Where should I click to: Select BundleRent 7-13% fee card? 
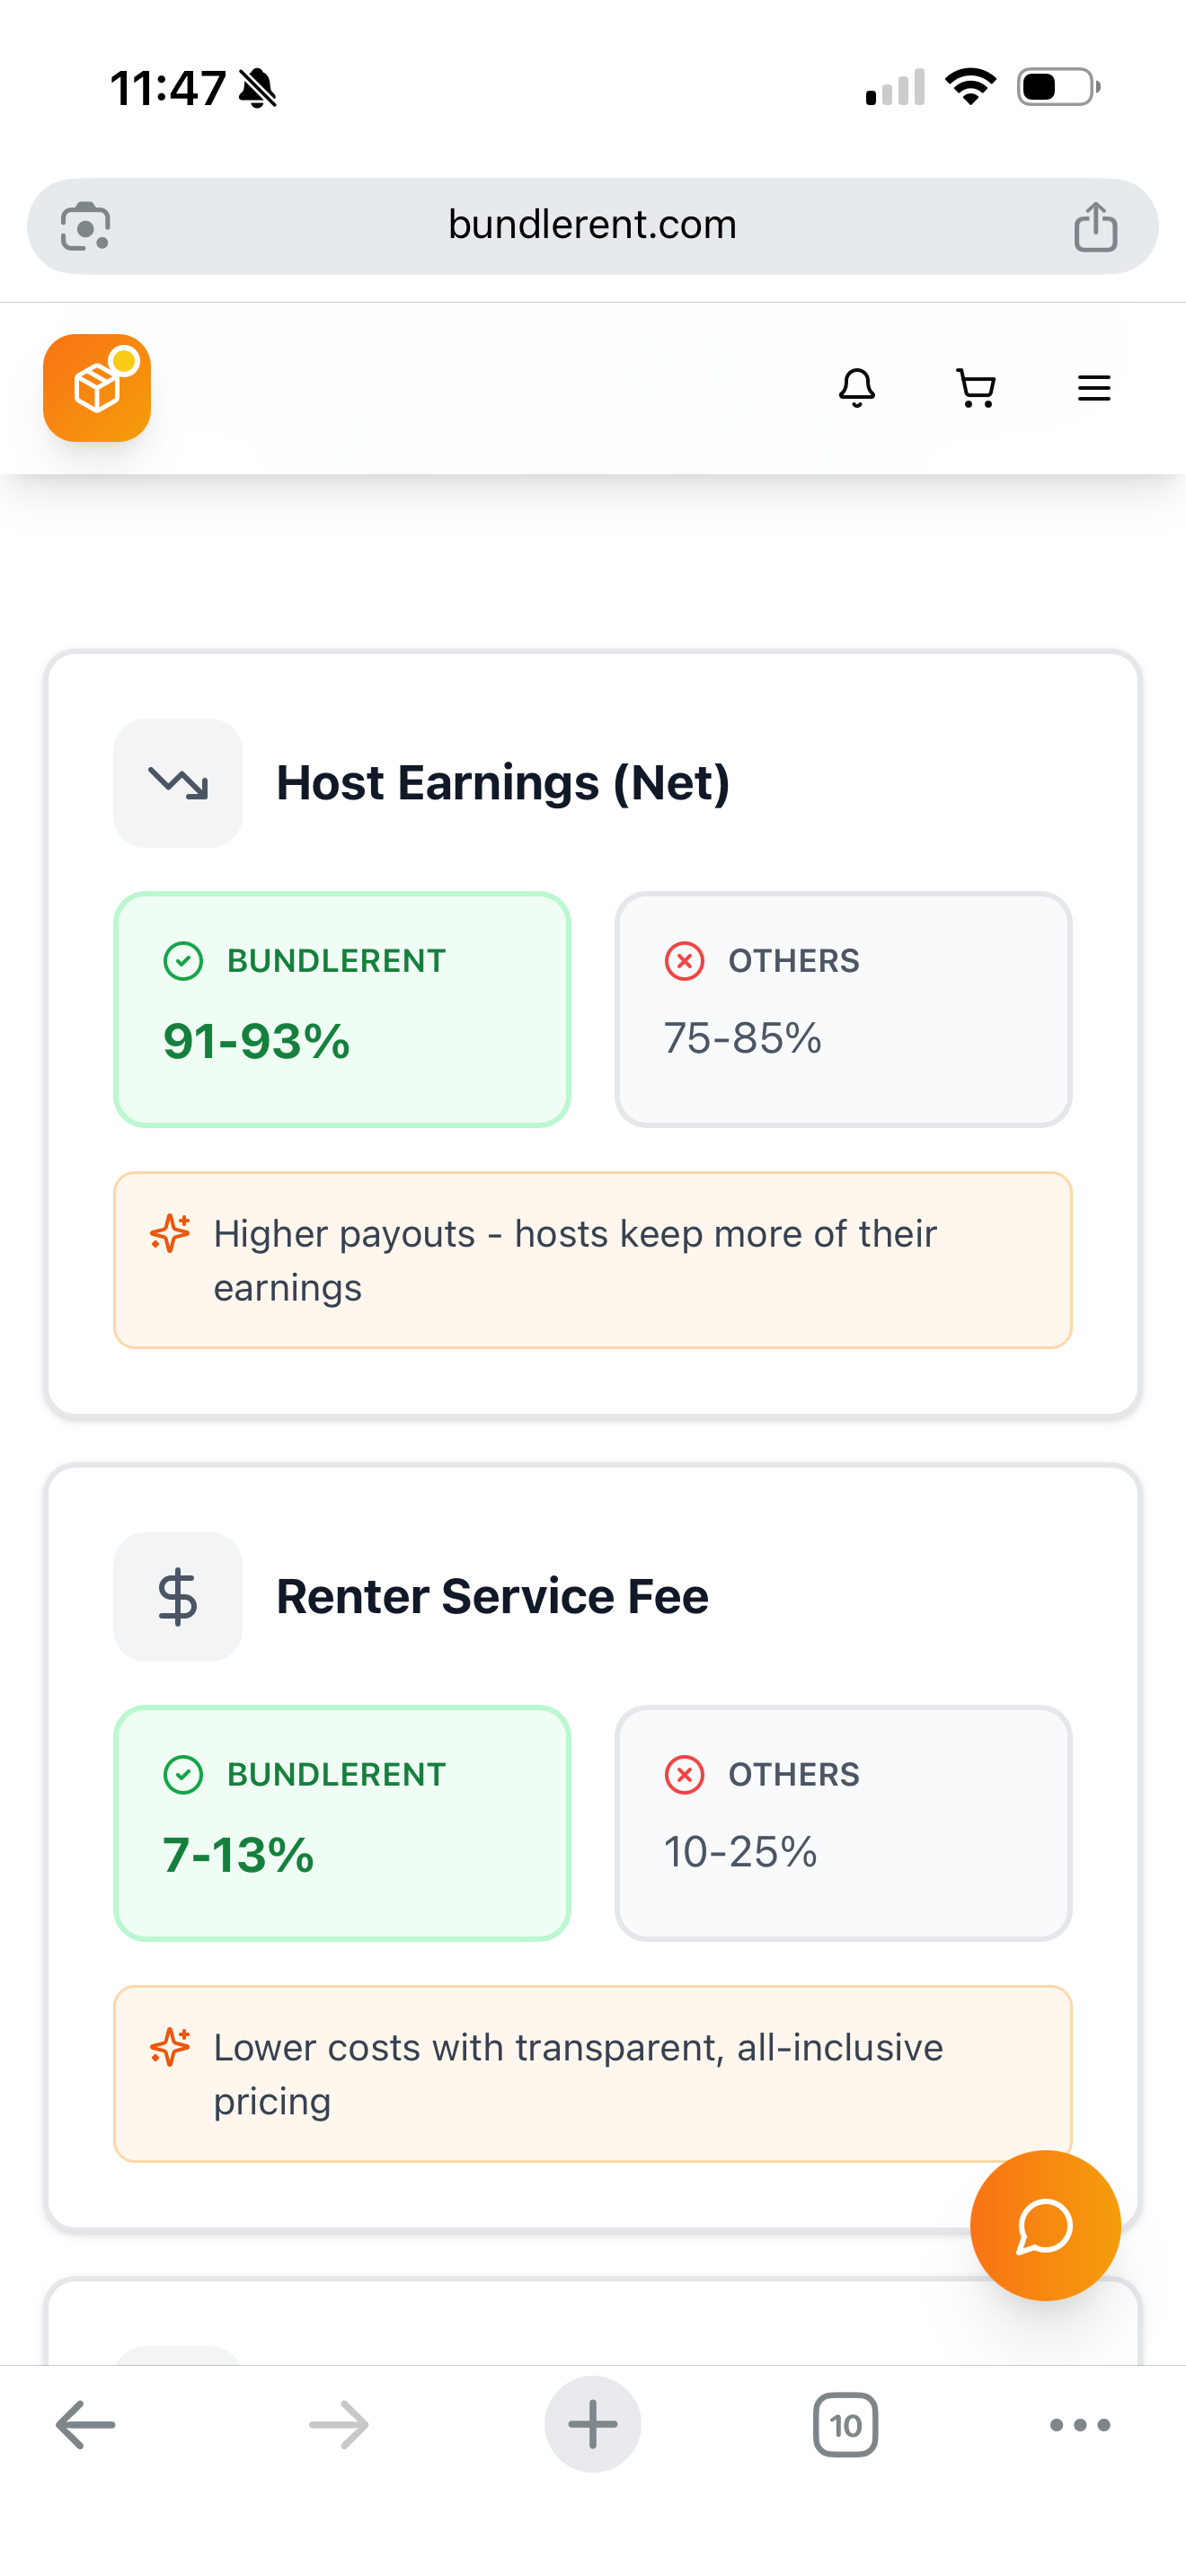(342, 1823)
